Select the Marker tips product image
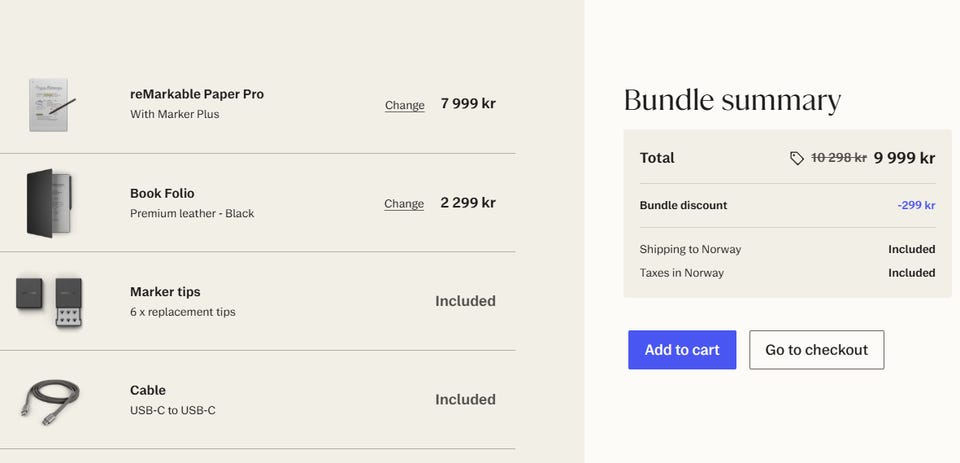 coord(49,302)
